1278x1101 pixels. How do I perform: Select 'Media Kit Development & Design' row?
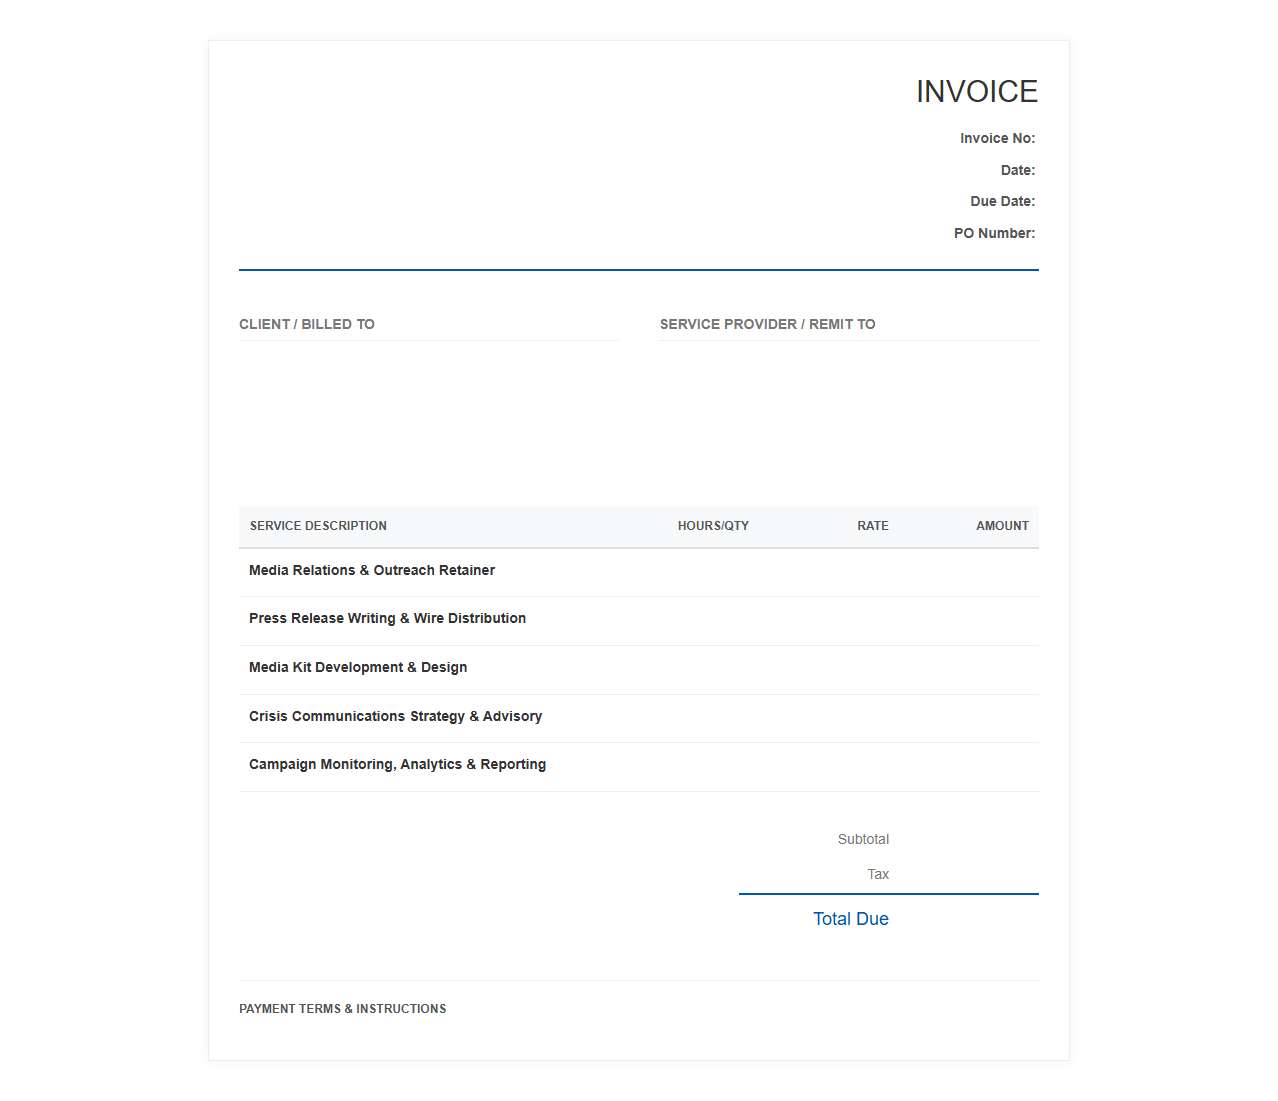point(639,670)
